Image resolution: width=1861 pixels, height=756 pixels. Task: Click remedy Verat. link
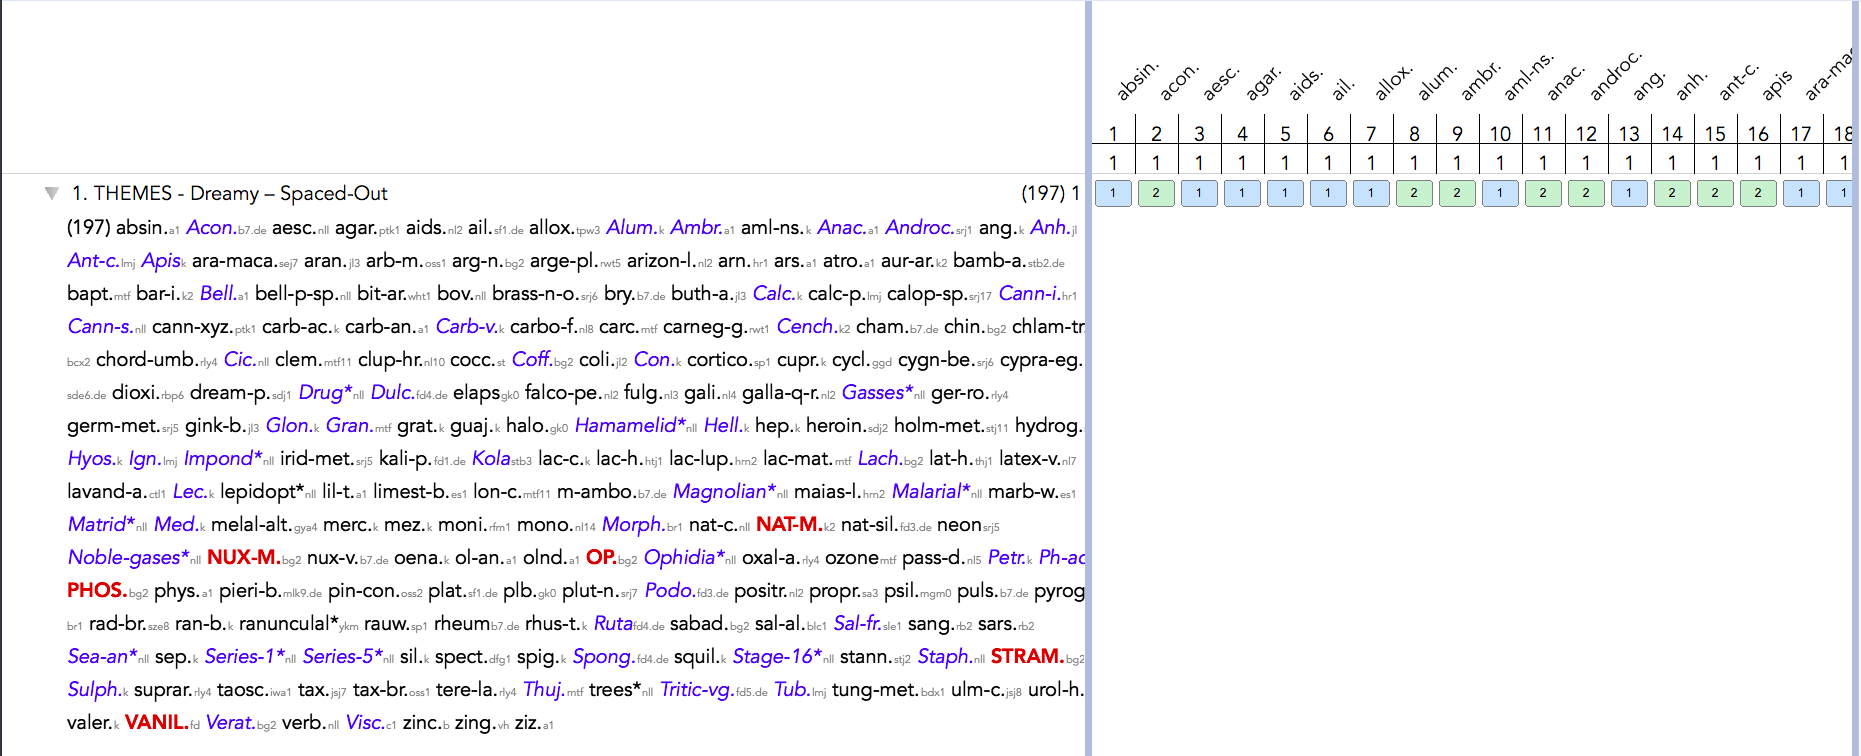point(230,722)
